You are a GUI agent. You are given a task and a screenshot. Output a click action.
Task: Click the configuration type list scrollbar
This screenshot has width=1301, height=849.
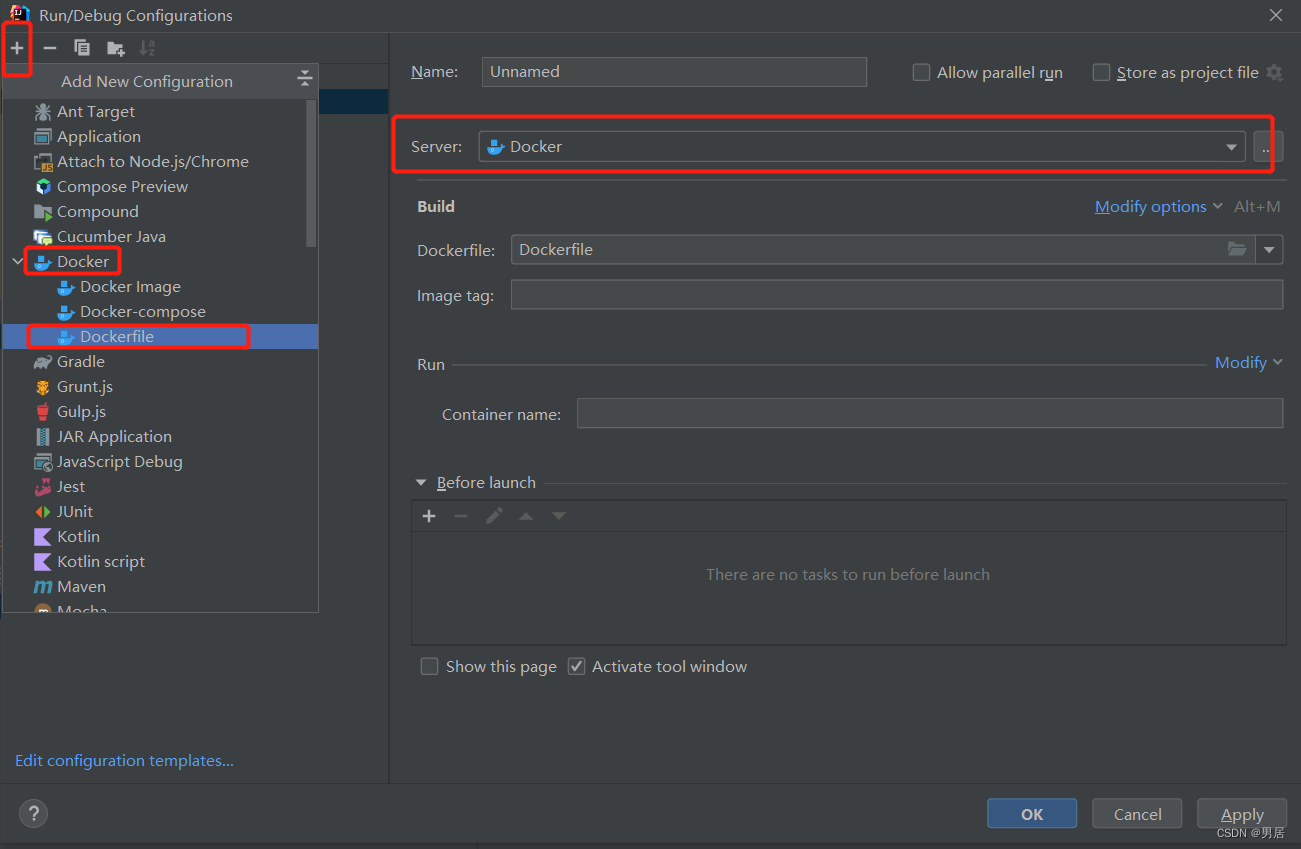coord(312,172)
